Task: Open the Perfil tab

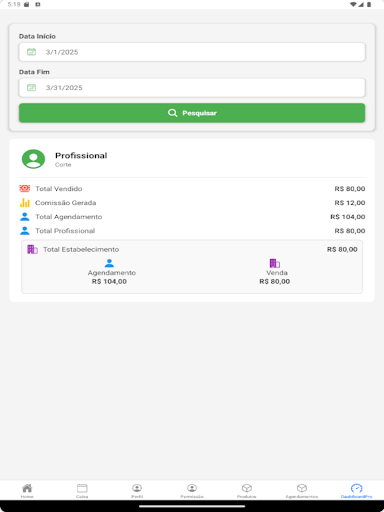Action: pyautogui.click(x=137, y=491)
